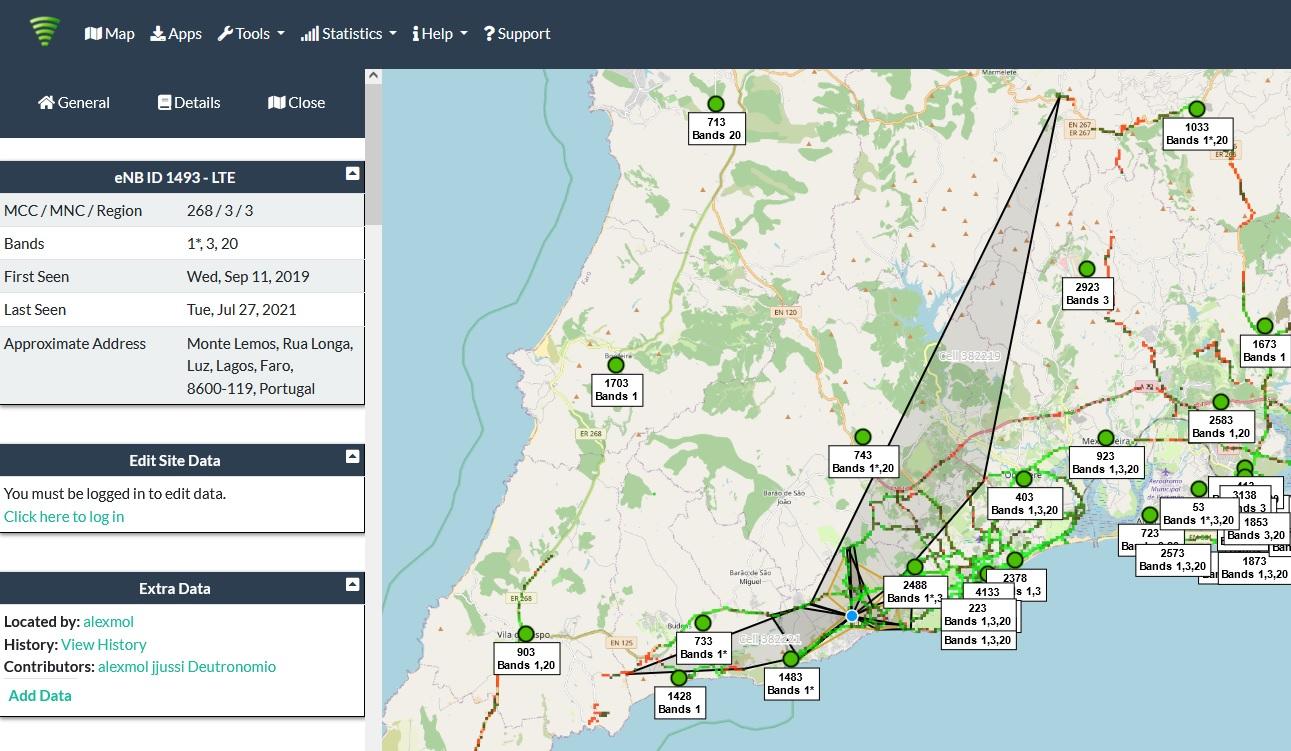Screen dimensions: 1291x751
Task: Open the Support page
Action: click(x=517, y=33)
